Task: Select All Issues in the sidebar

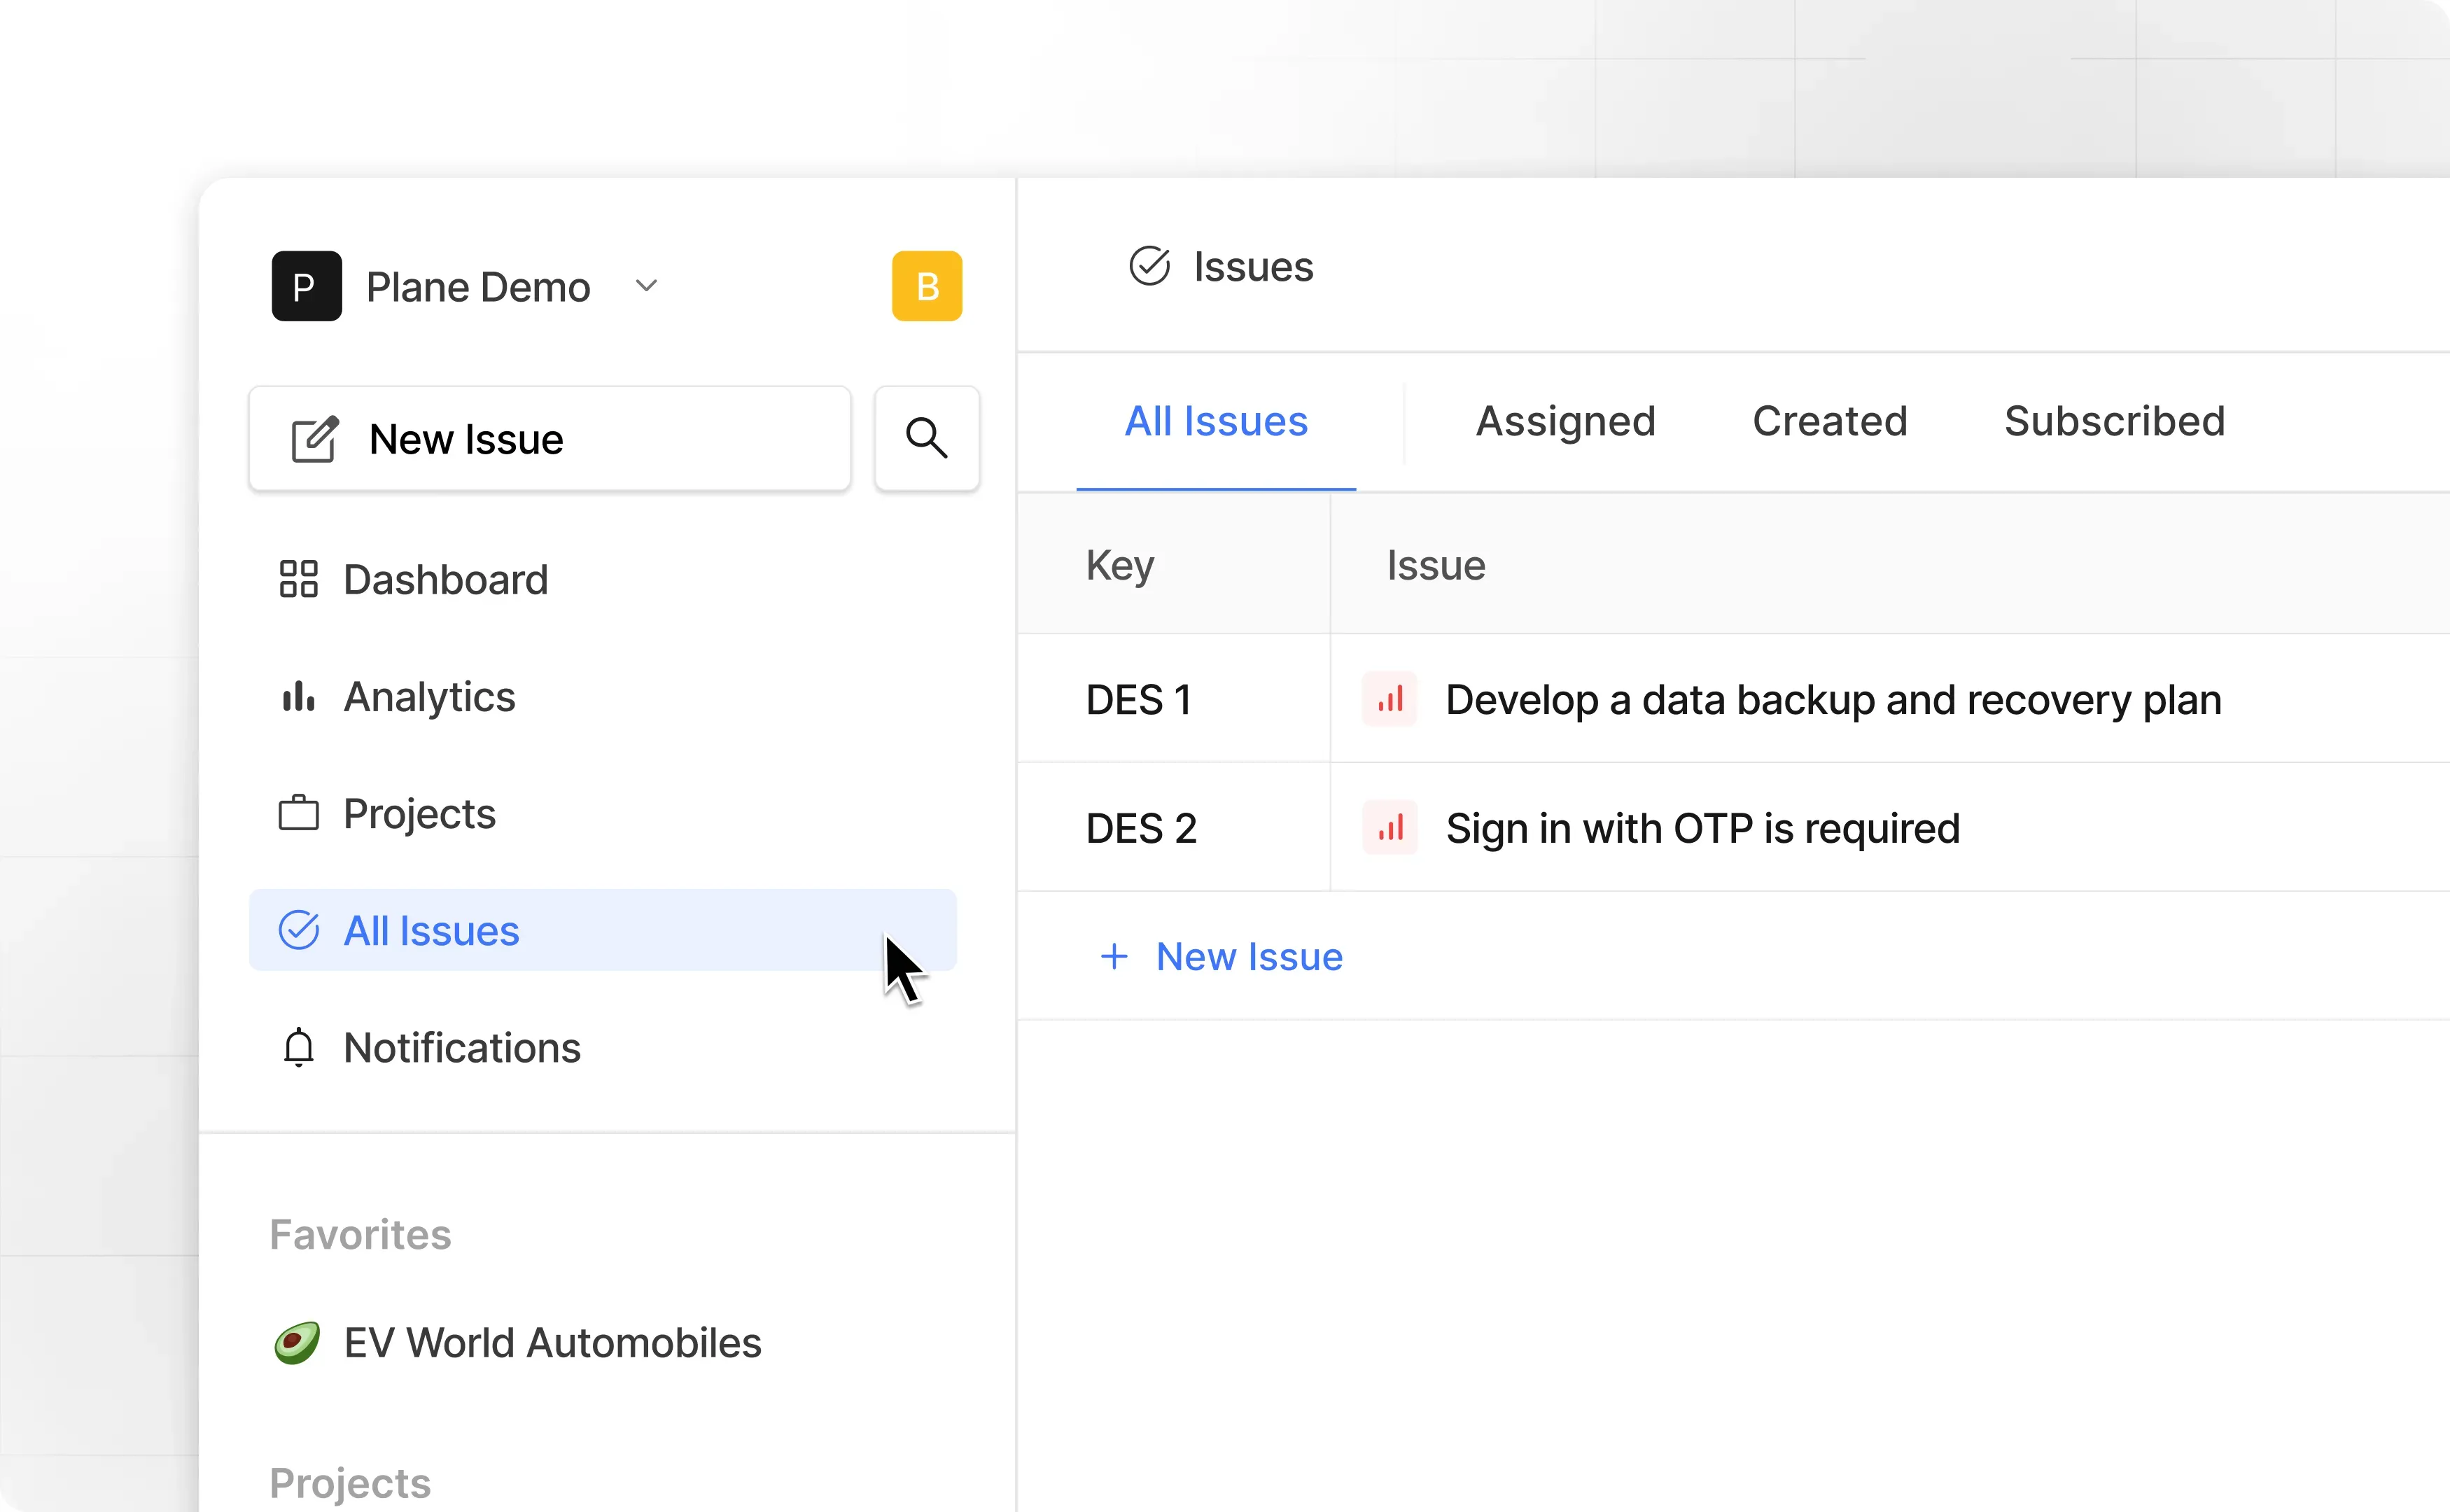Action: tap(431, 930)
